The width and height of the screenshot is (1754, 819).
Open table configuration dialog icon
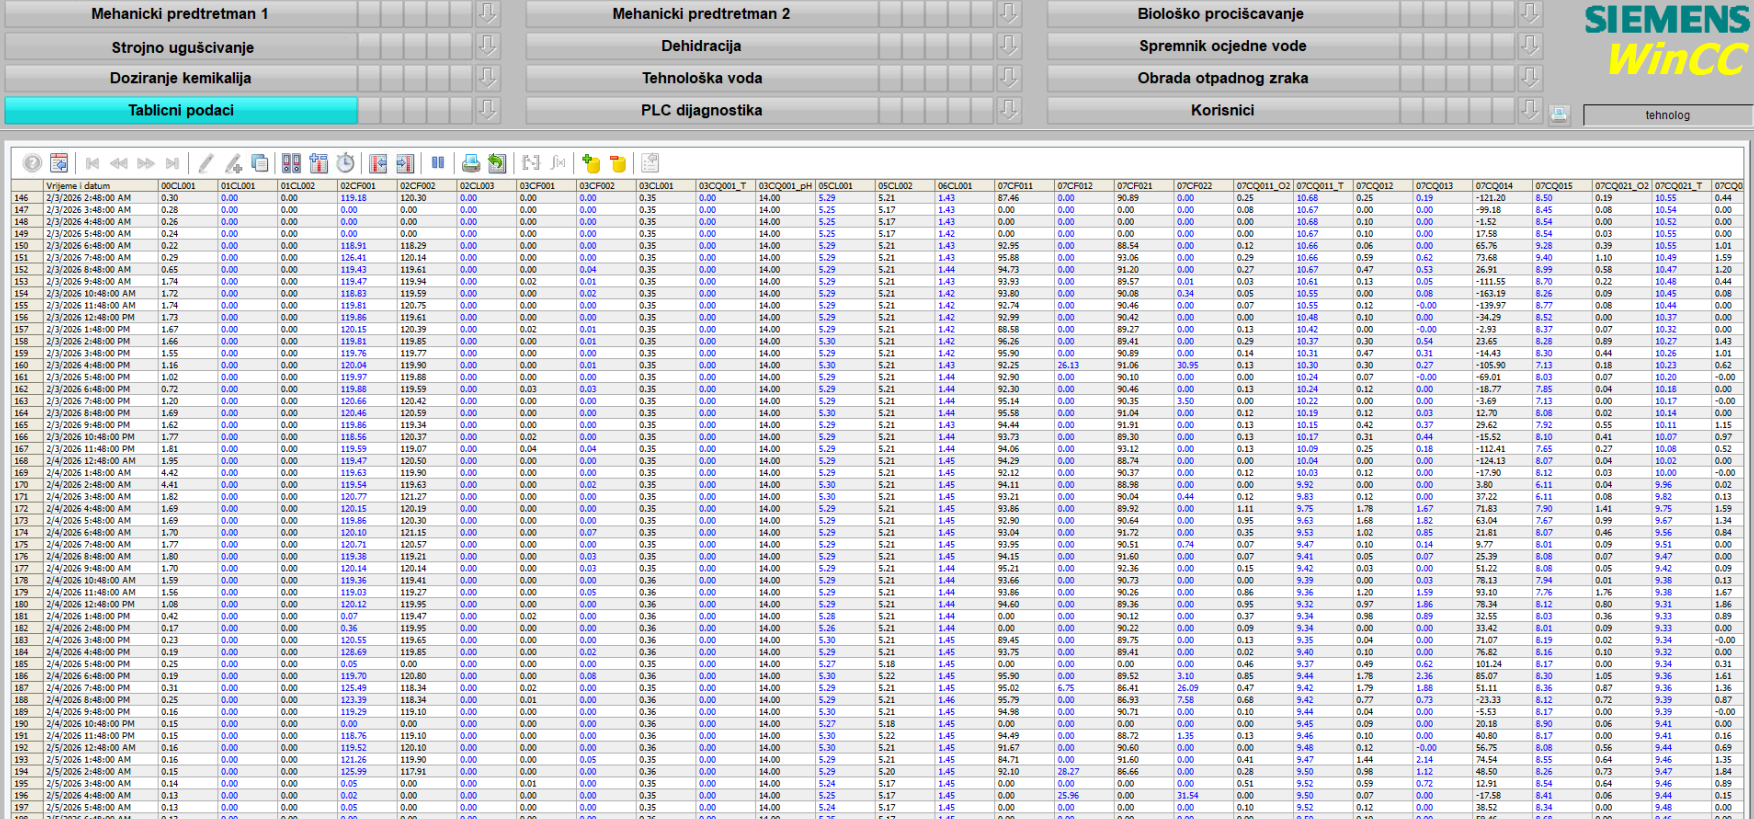pyautogui.click(x=59, y=163)
